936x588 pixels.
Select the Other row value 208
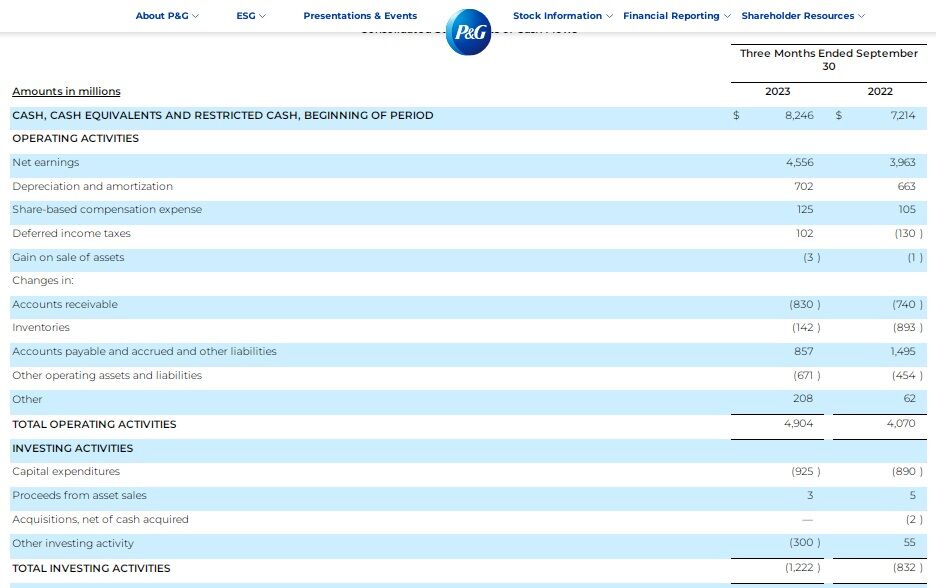pos(803,399)
